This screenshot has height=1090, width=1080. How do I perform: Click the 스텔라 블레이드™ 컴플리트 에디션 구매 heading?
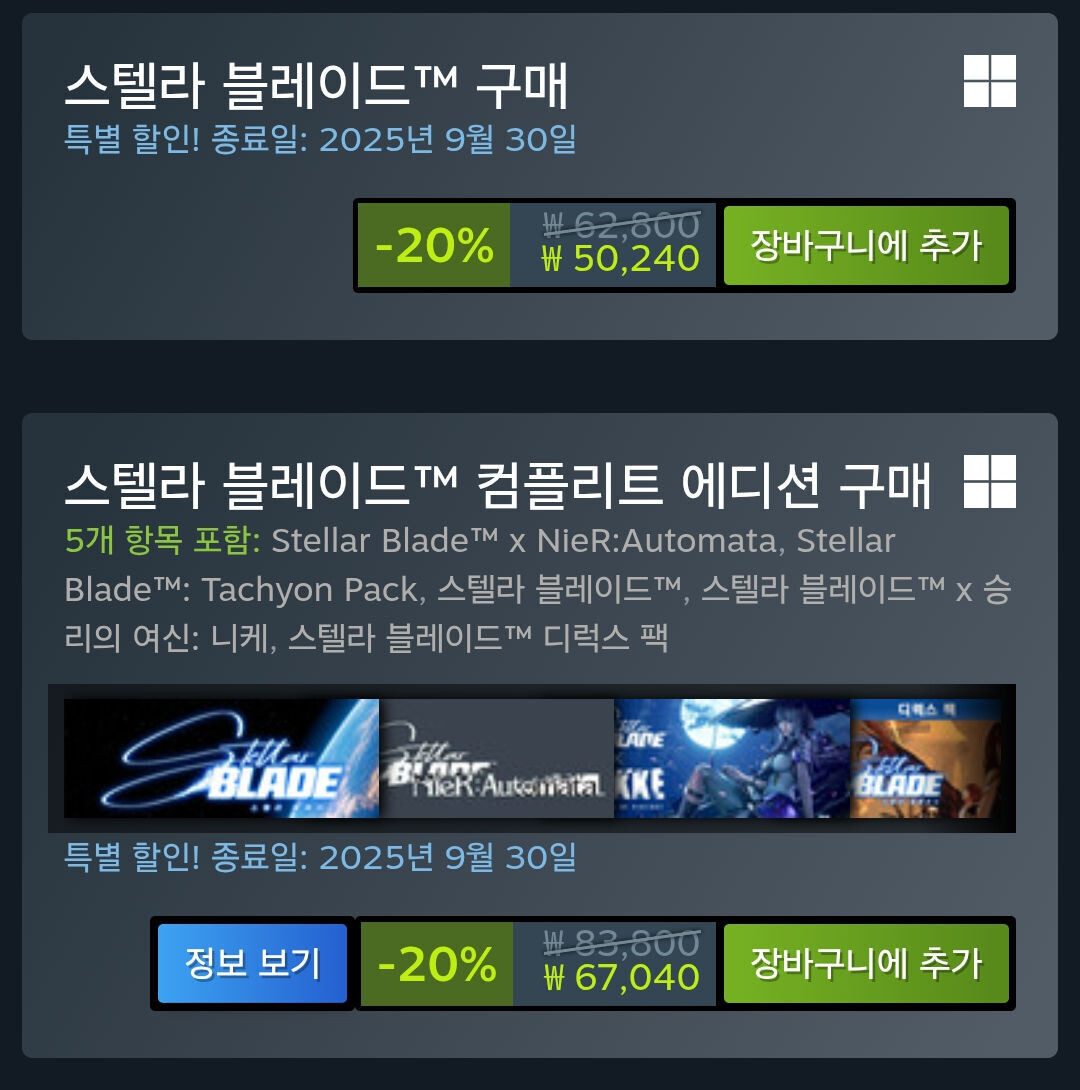498,486
